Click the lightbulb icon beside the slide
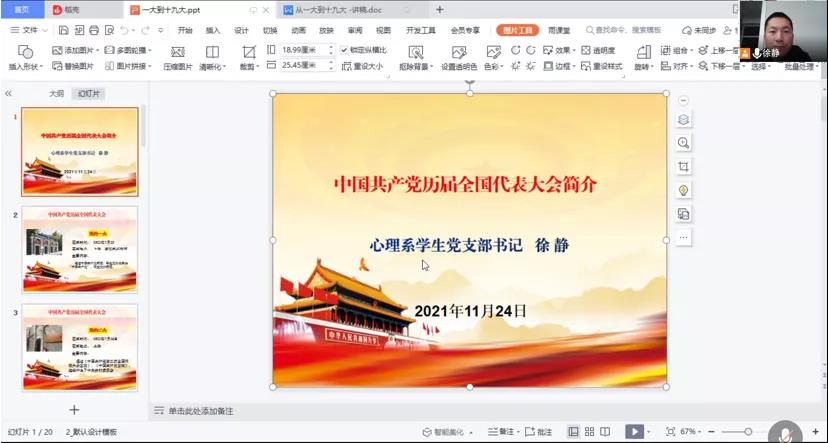Viewport: 828px width, 443px height. (x=683, y=191)
